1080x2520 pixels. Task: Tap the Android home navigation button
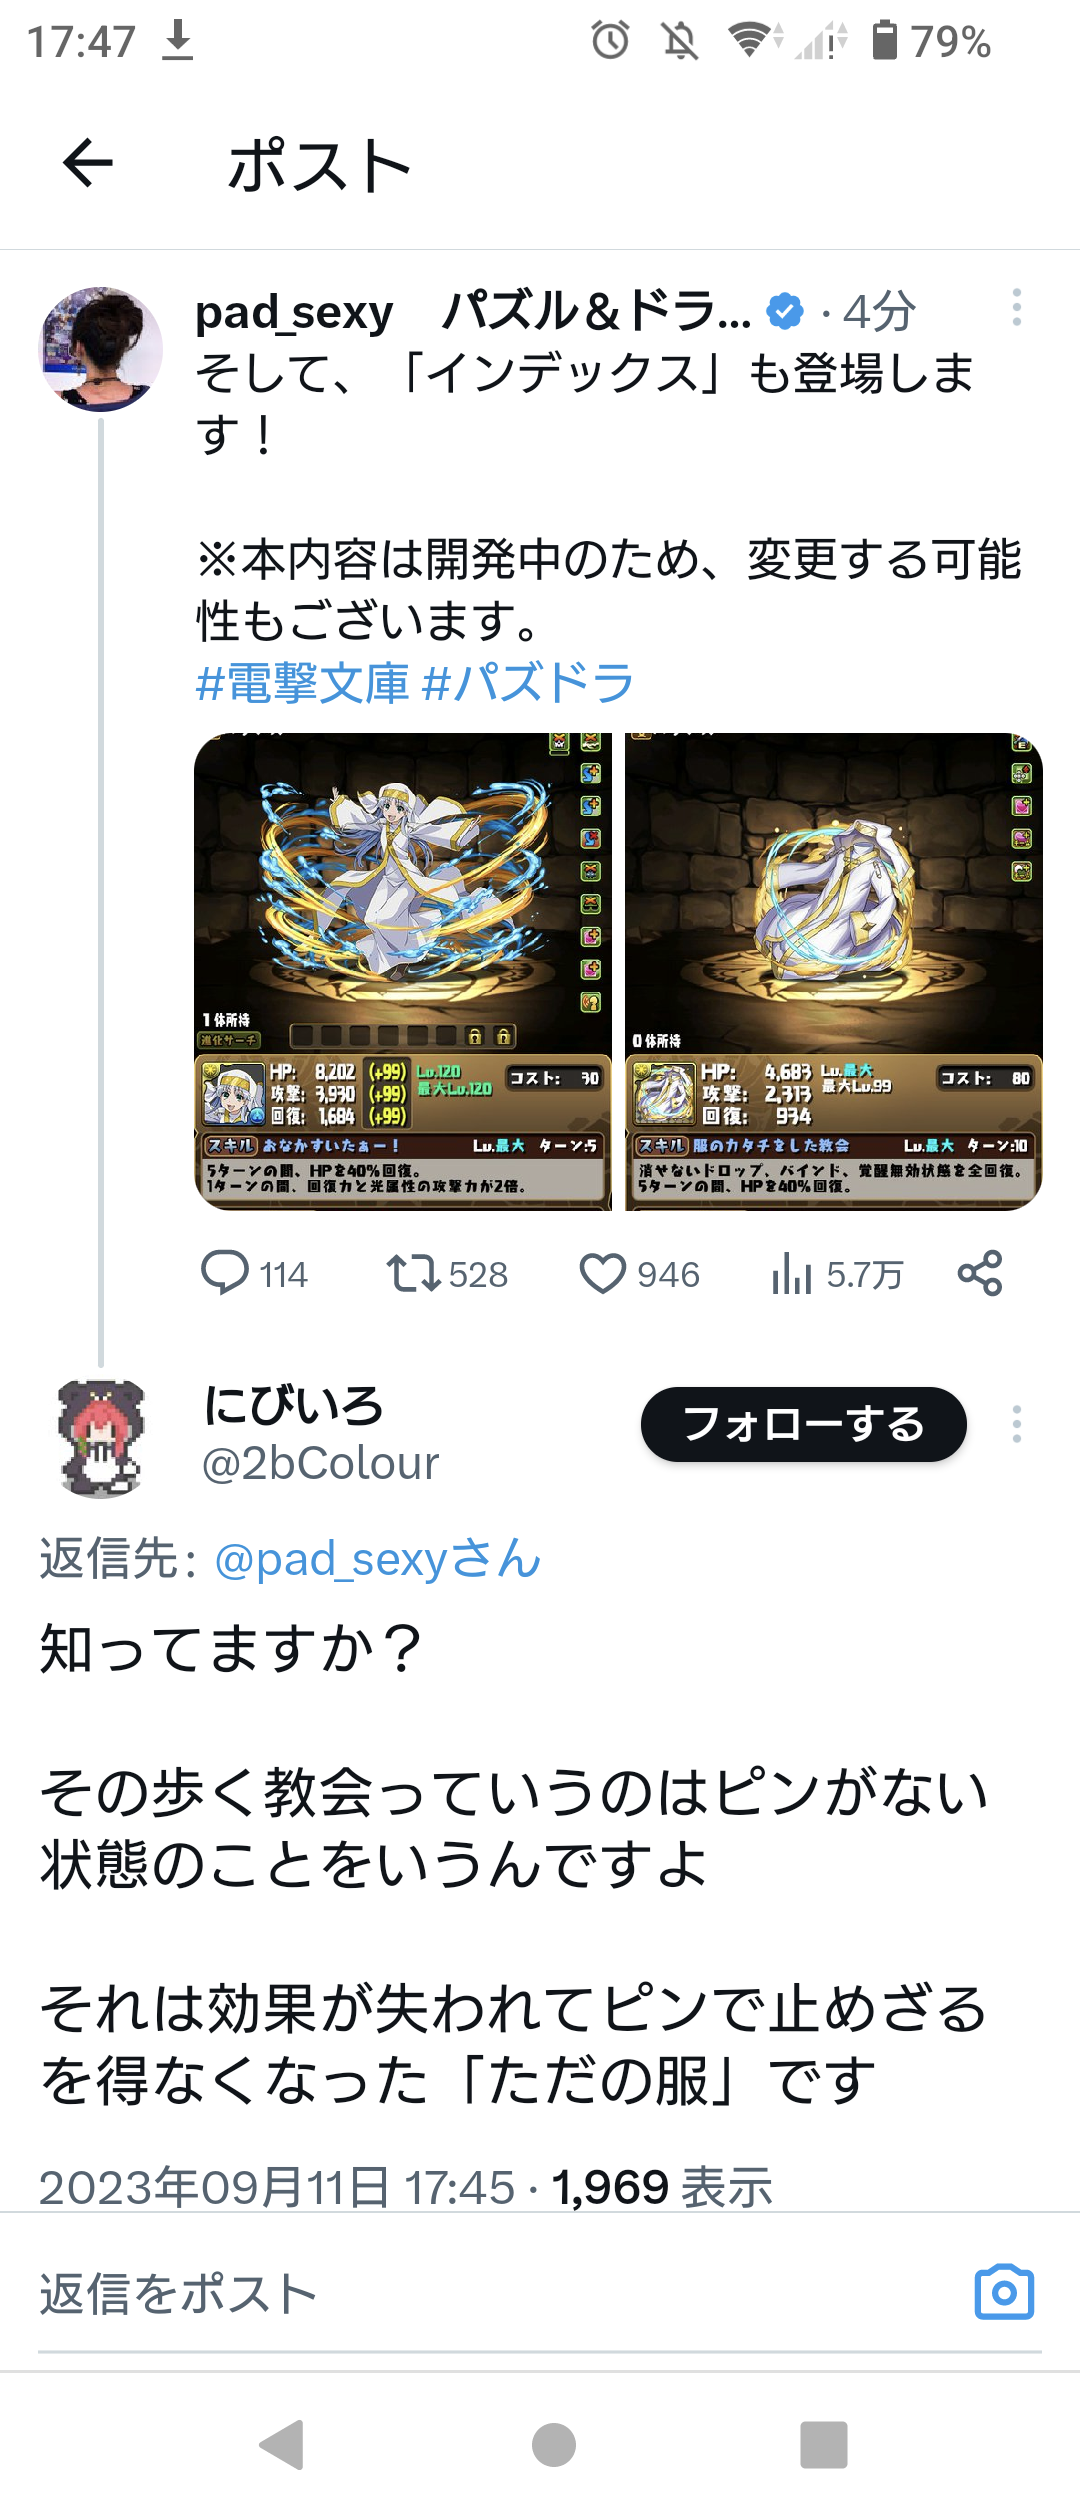[x=554, y=2446]
